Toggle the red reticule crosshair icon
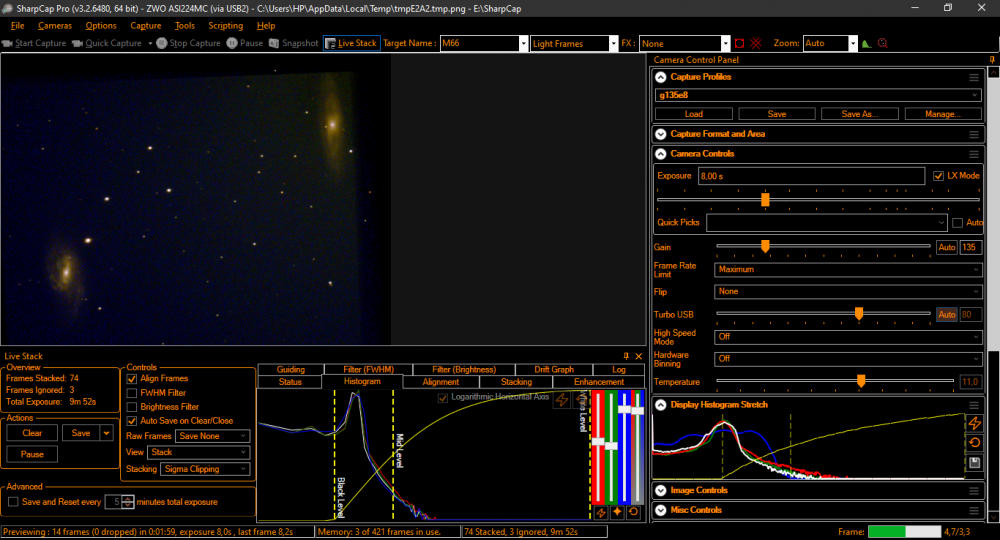Image resolution: width=1000 pixels, height=540 pixels. pyautogui.click(x=756, y=43)
